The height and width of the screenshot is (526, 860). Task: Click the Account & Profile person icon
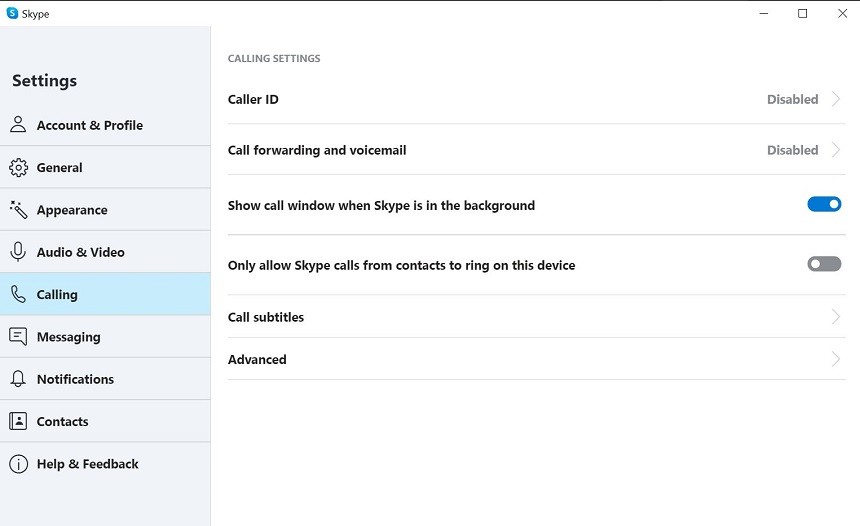(x=18, y=125)
